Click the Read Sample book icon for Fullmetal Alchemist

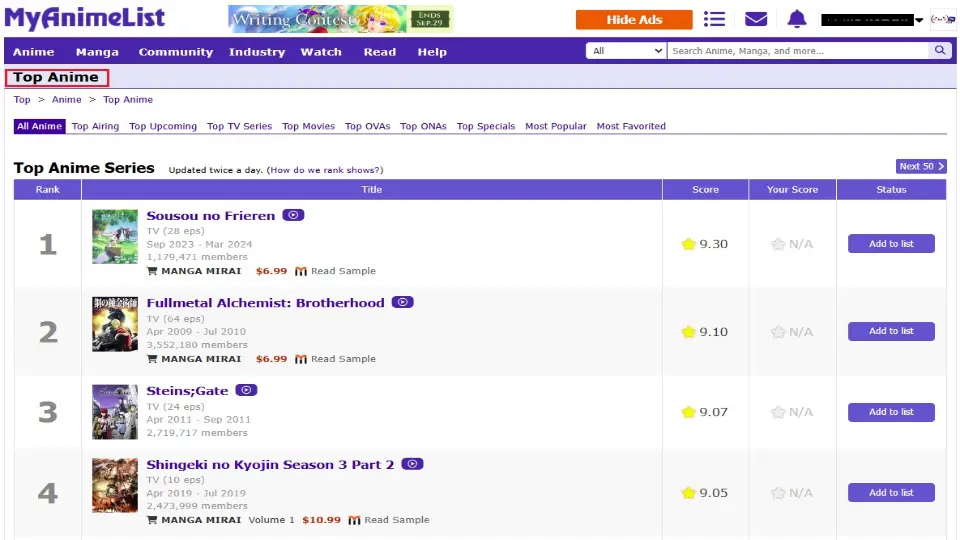[301, 359]
